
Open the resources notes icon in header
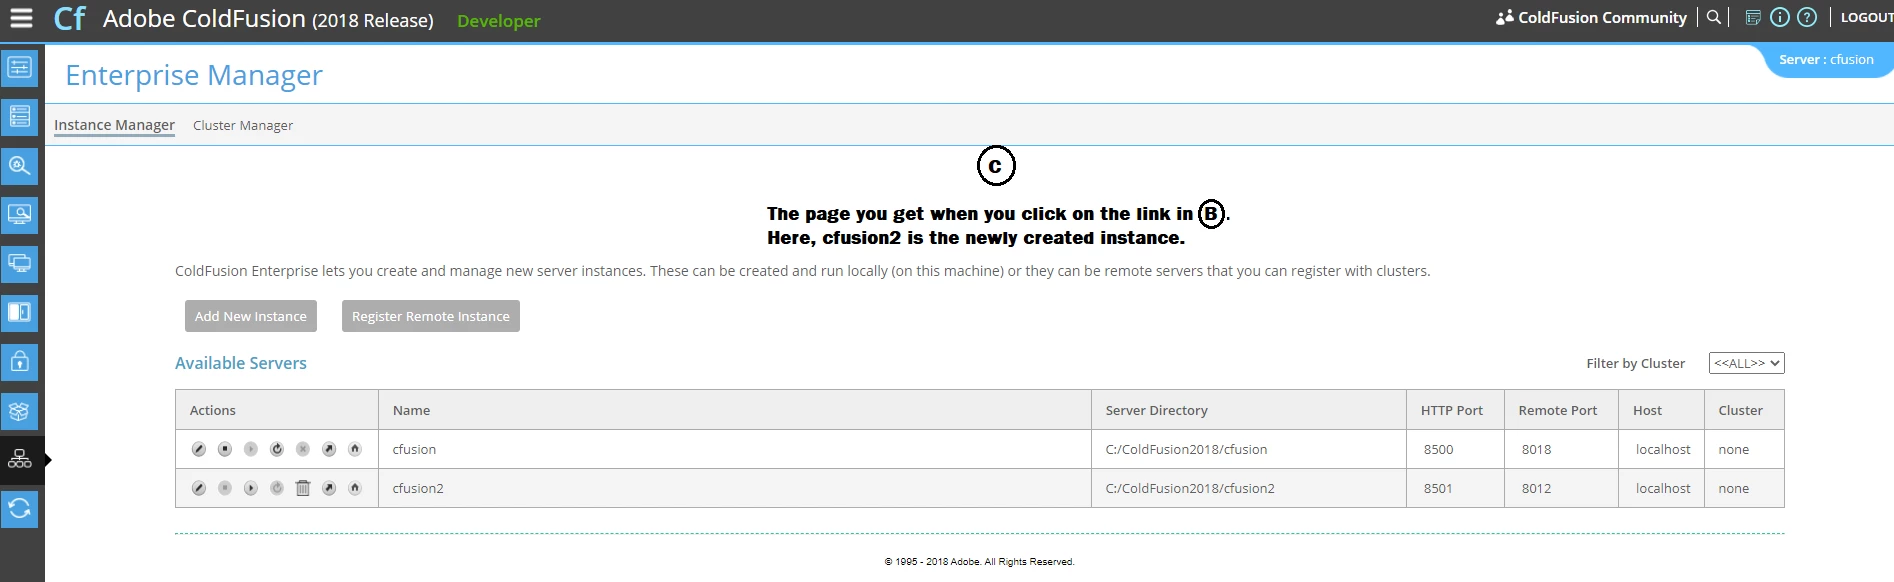point(1753,17)
